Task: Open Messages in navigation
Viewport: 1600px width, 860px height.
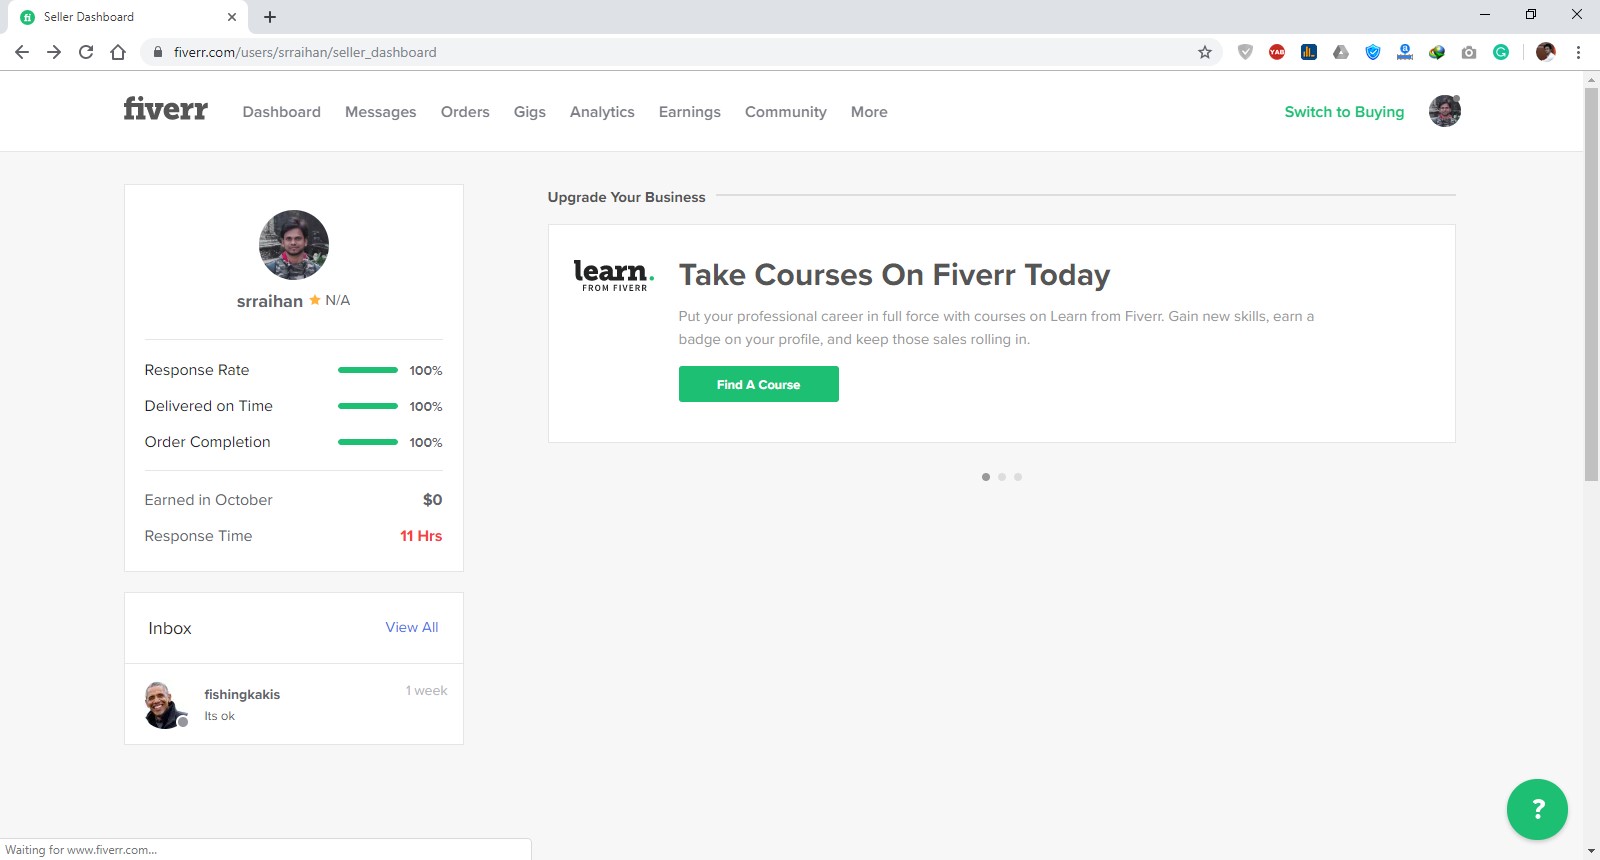Action: (x=381, y=112)
